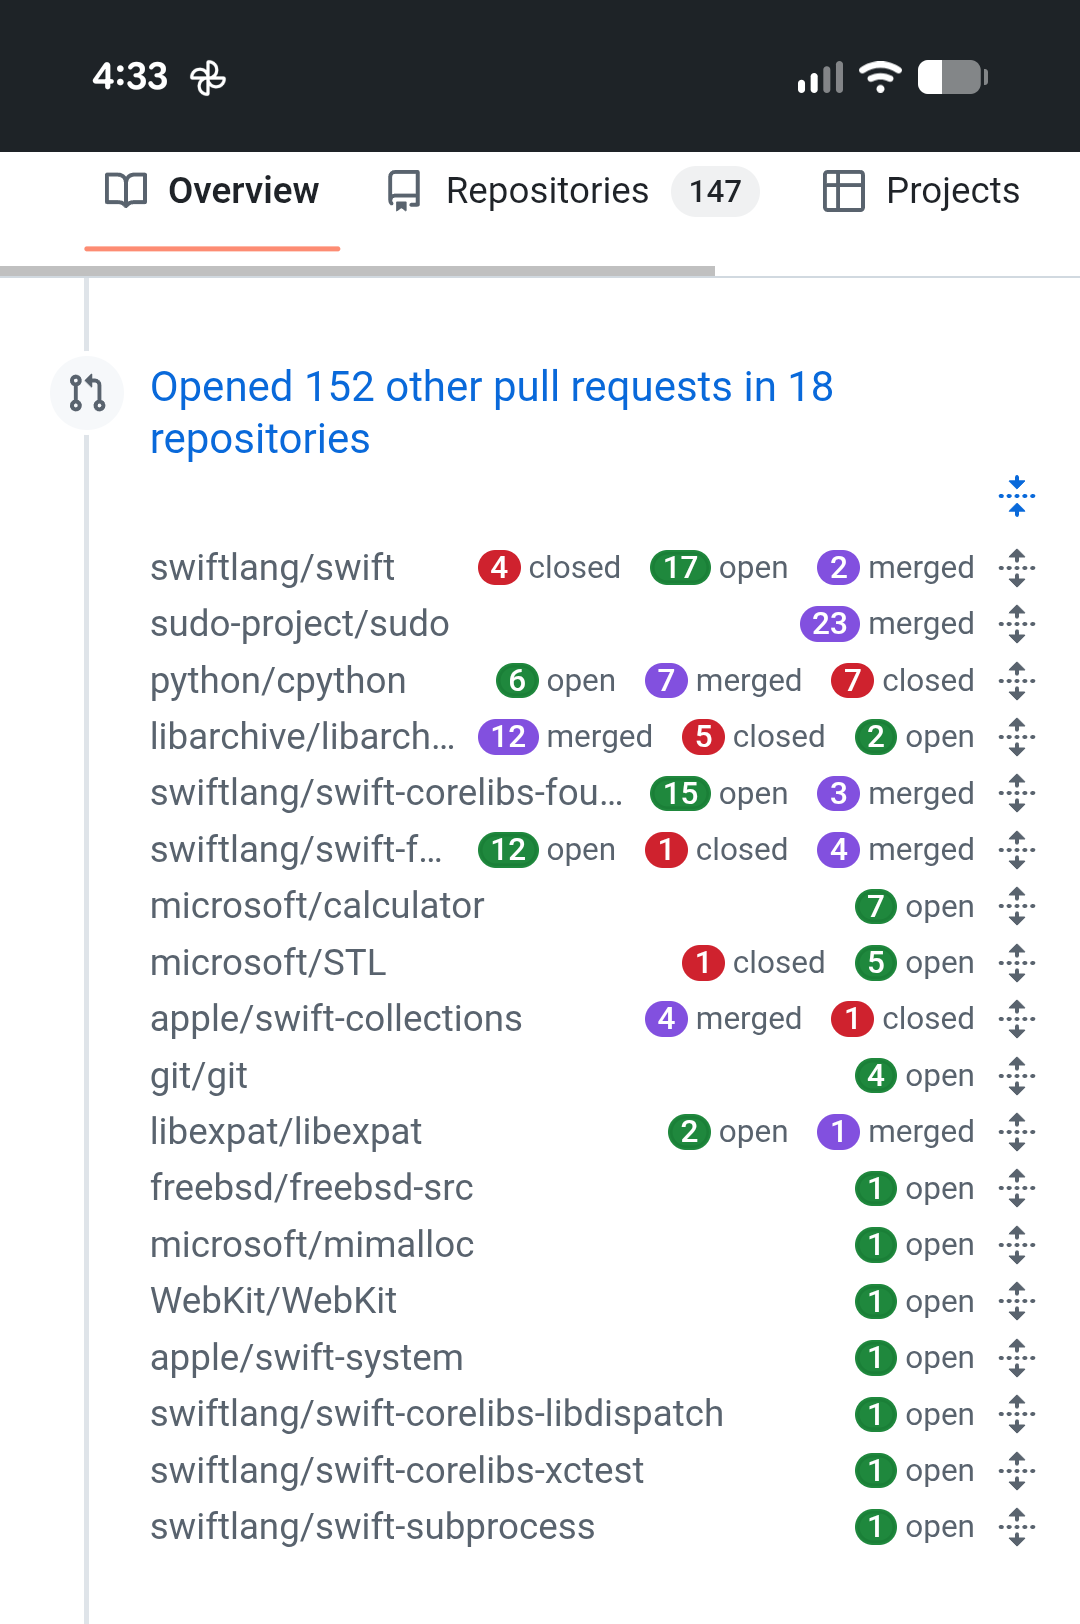Tap the Shortcuts icon in the status bar

pos(208,75)
